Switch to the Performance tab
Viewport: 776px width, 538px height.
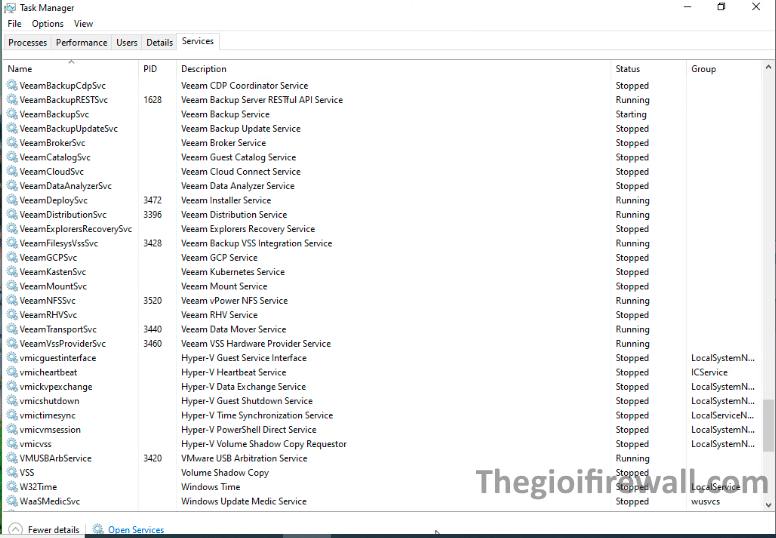pos(82,43)
